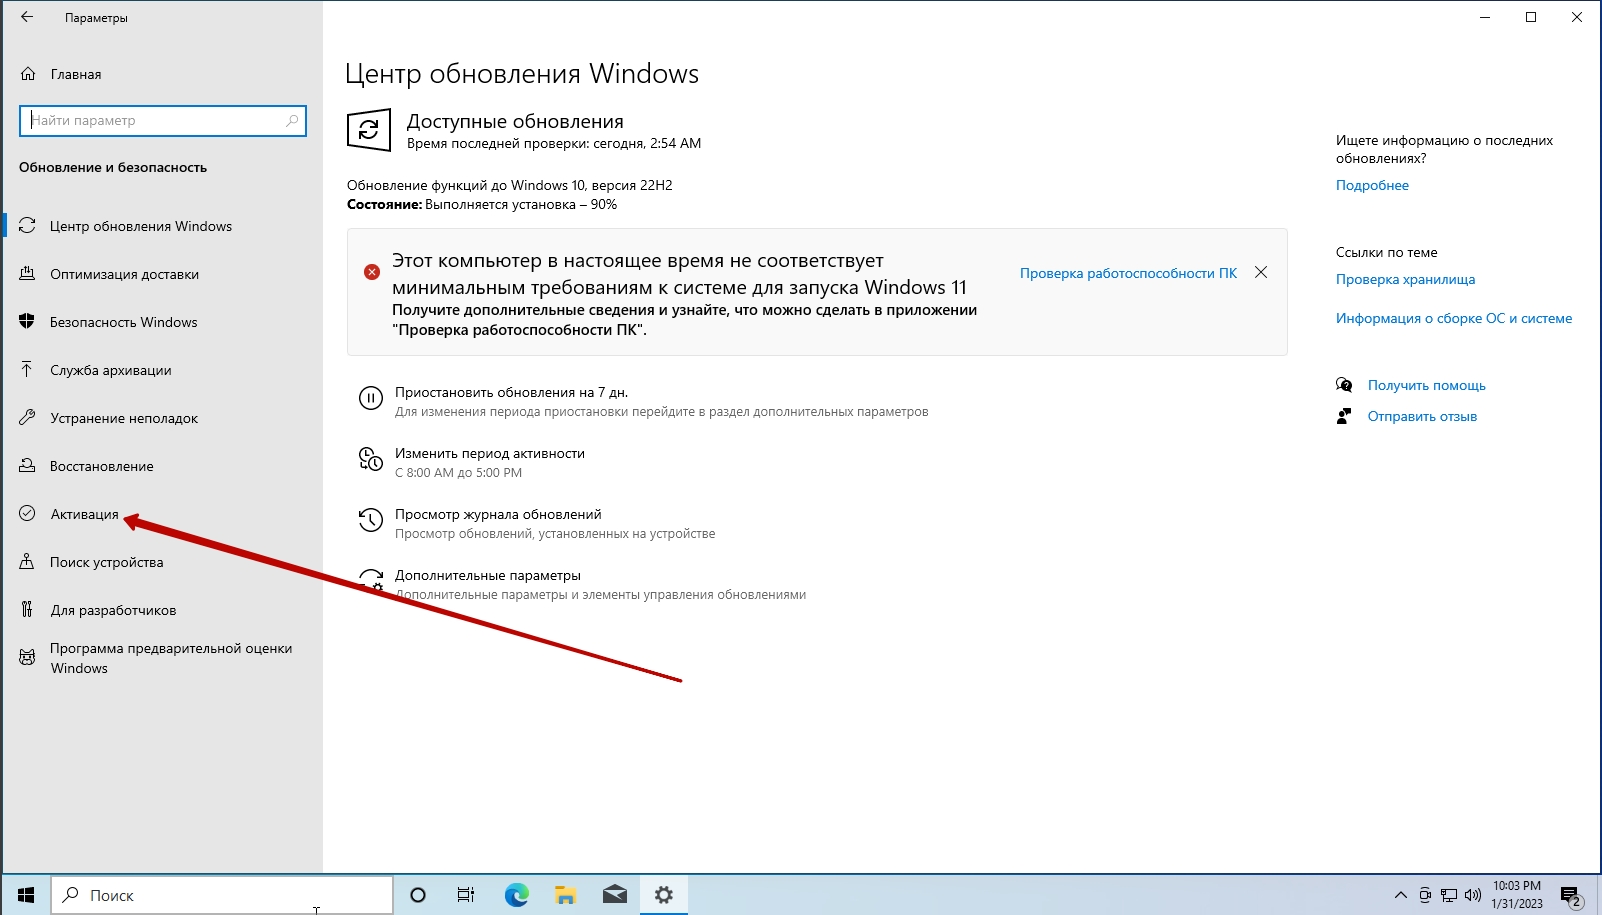1602x915 pixels.
Task: Click the Центр обновления Windows sync icon in sidebar
Action: [x=27, y=226]
